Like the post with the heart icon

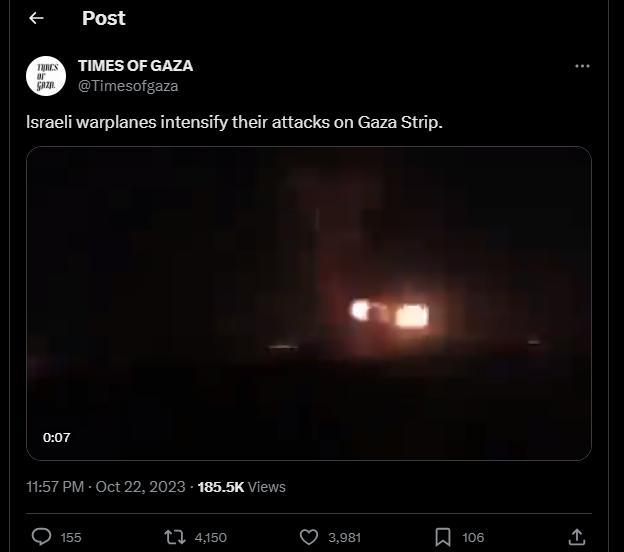tap(309, 537)
